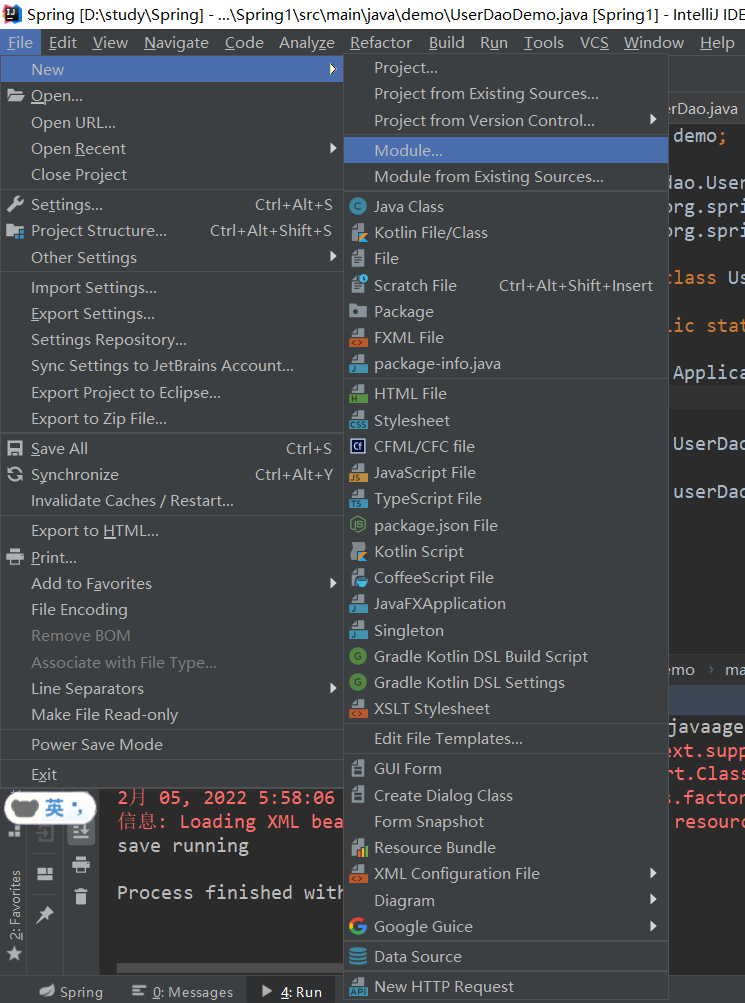Open the Refactor menu
This screenshot has width=745, height=1003.
381,43
